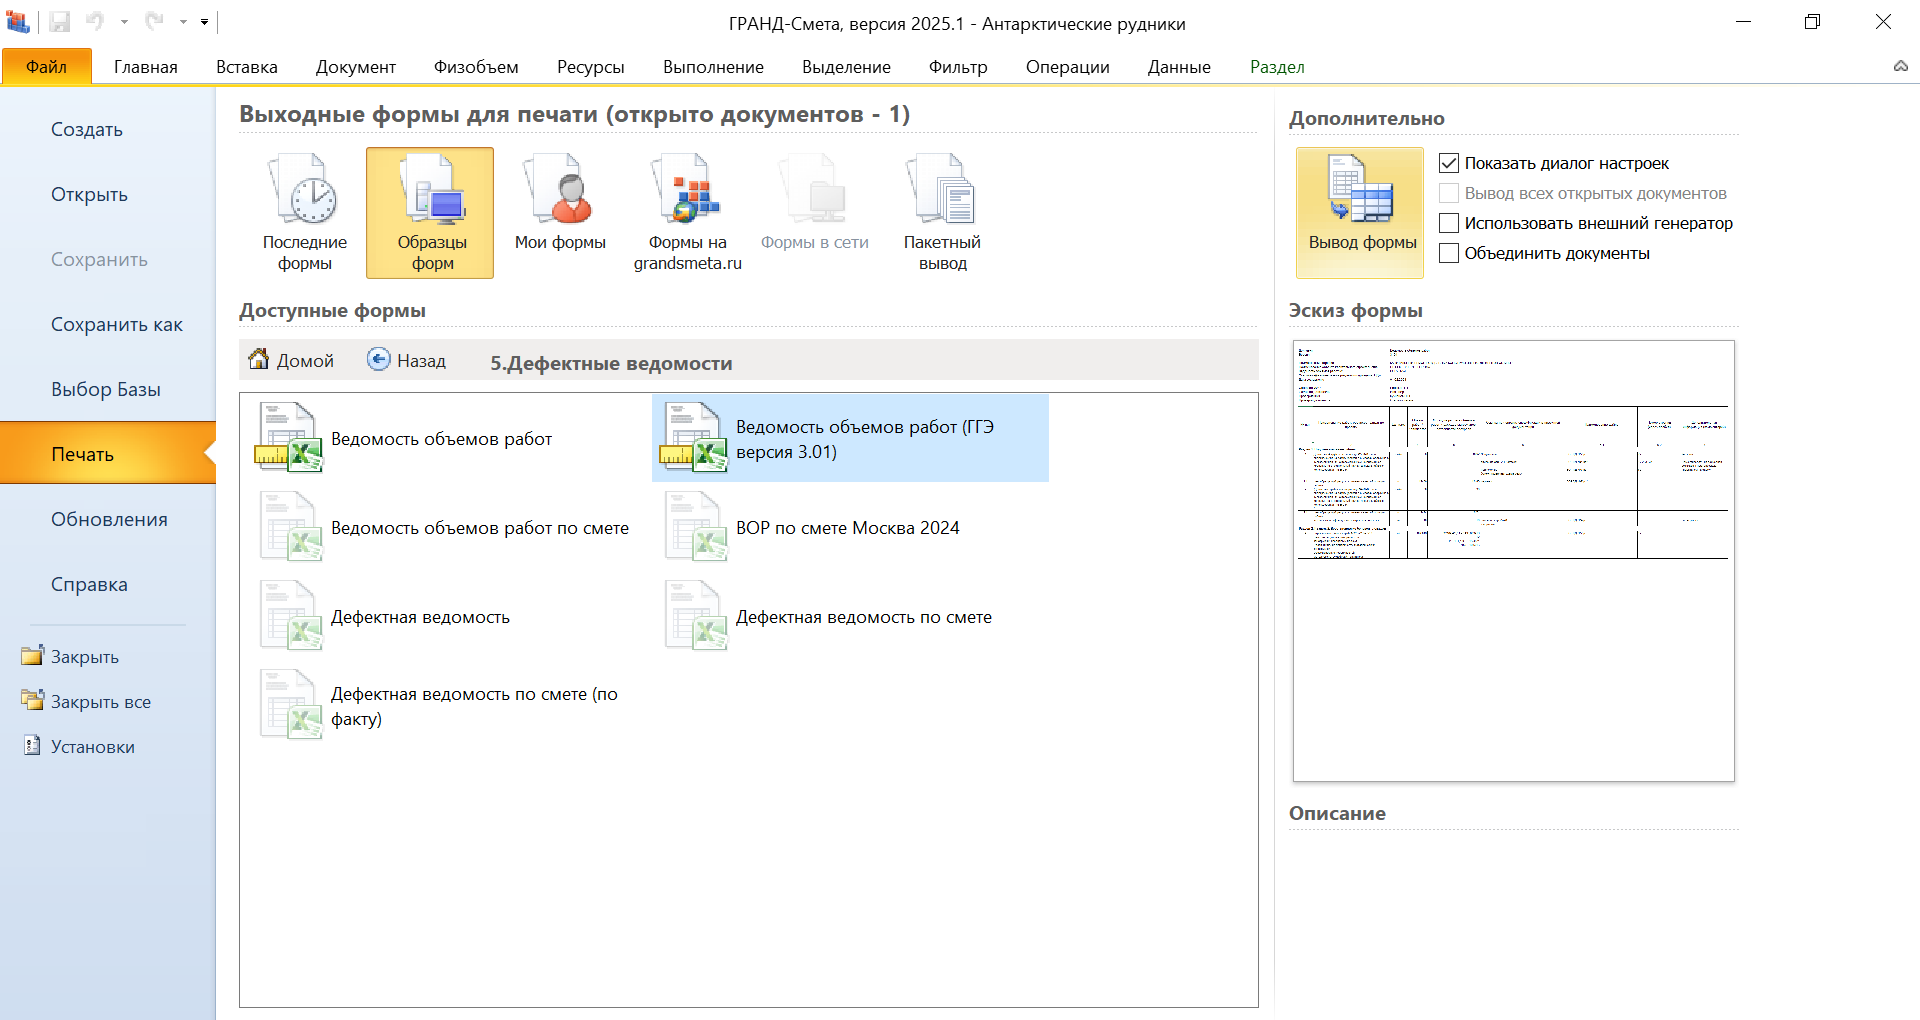
Task: Select Дефектная ведомость по смете (по факту) icon
Action: tap(290, 705)
